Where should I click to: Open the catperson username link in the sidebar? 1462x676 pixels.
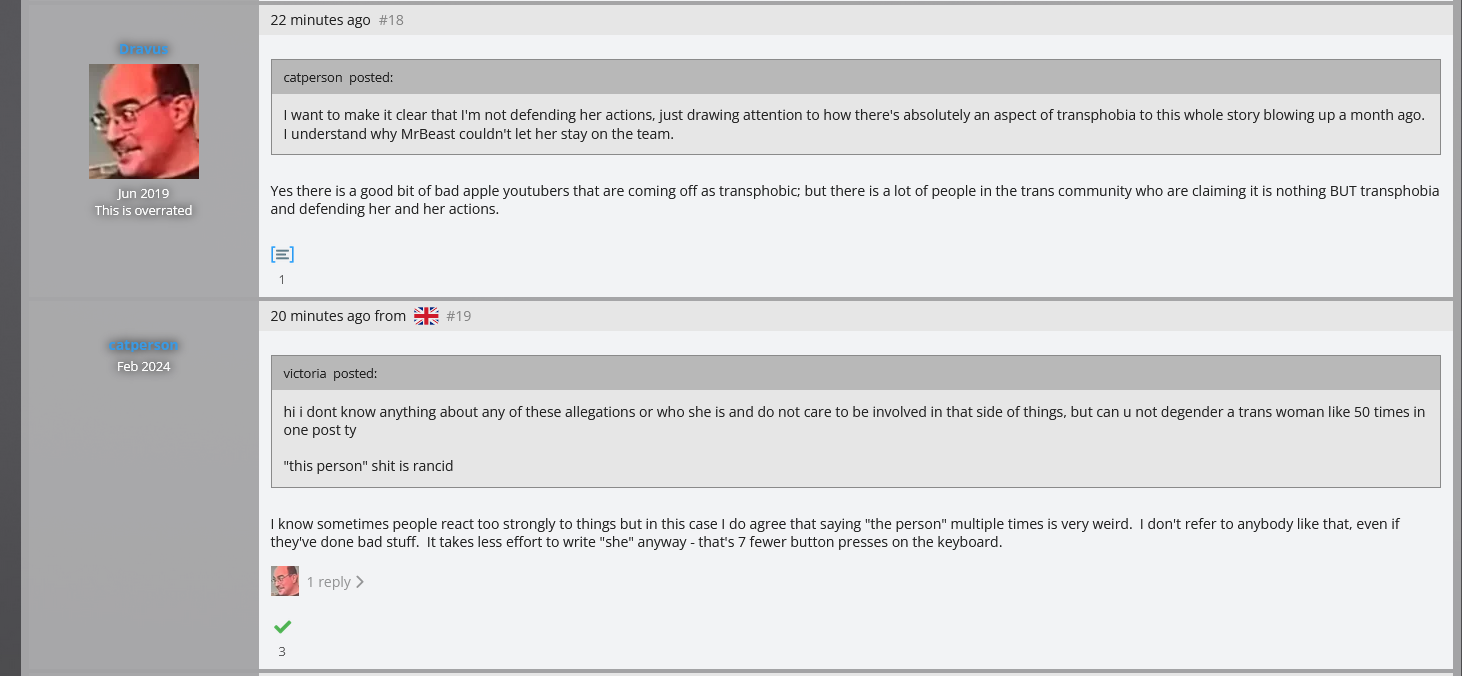click(143, 345)
